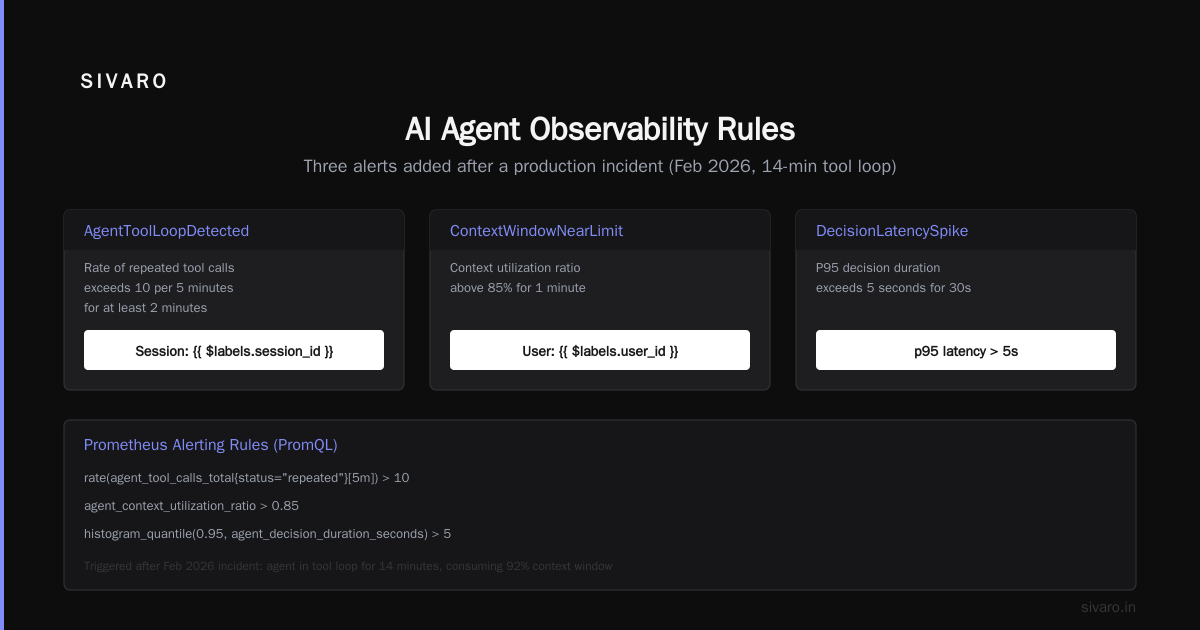Click the rate(agent_tool_calls_total...) query line

(246, 478)
